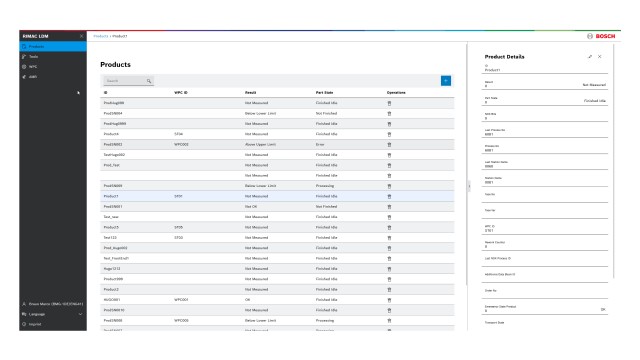This screenshot has width=640, height=360.
Task: Click the Not OK result cell
Action: click(251, 207)
